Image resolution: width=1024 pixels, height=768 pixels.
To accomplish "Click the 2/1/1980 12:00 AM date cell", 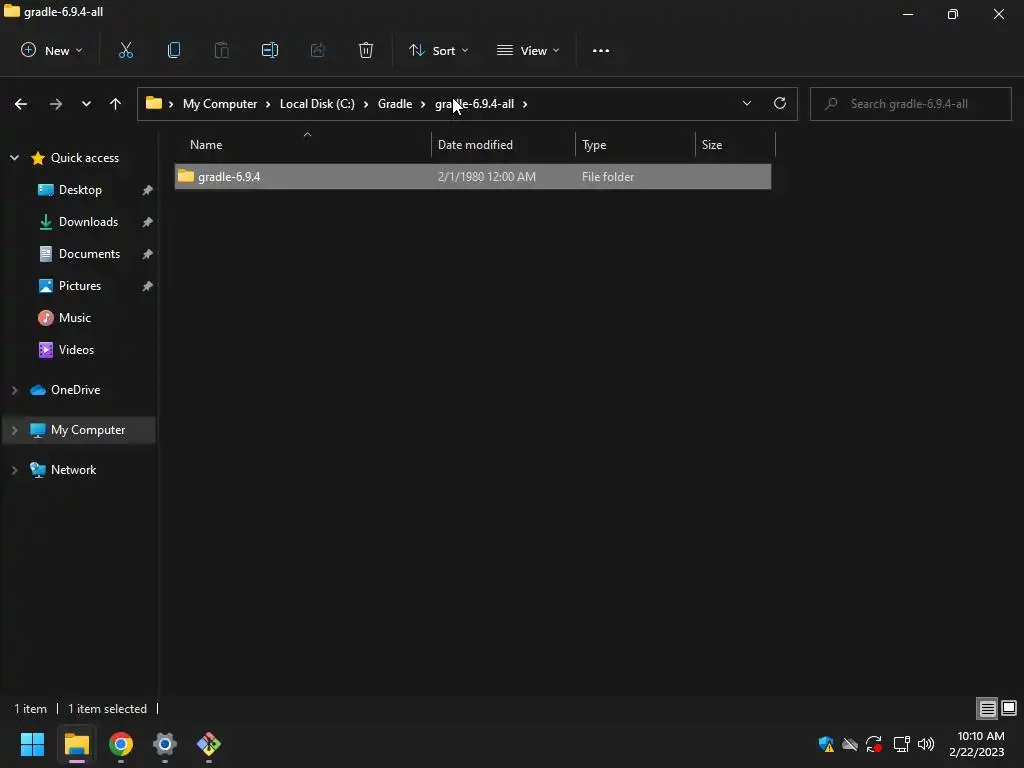I will (487, 176).
